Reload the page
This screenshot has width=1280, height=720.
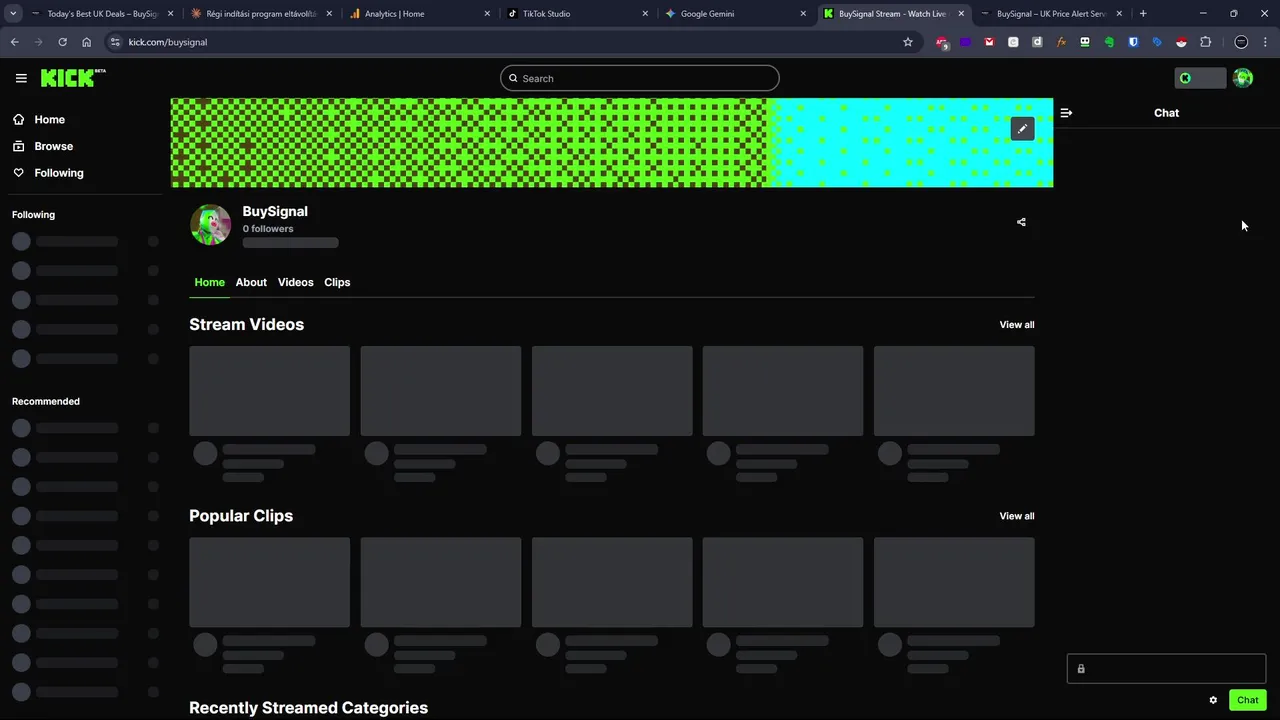(x=62, y=42)
